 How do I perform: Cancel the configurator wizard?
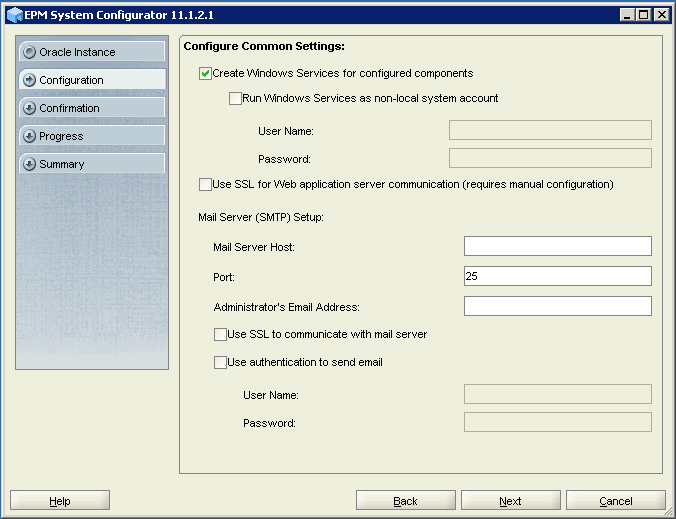click(615, 501)
